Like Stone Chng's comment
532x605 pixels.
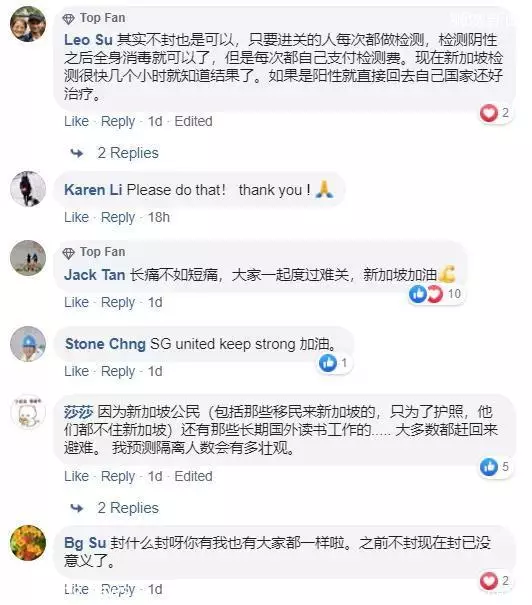pos(76,372)
